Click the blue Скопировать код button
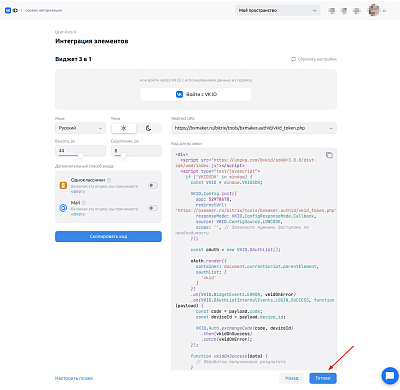400x390 pixels. click(x=108, y=236)
